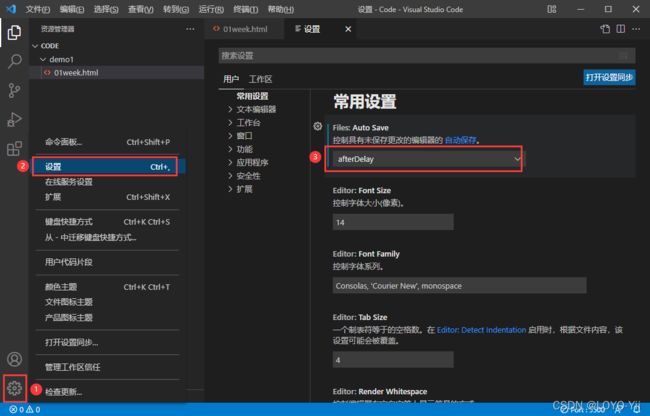Click the 打开设置同步 blue button
Image resolution: width=650 pixels, height=416 pixels.
[609, 77]
